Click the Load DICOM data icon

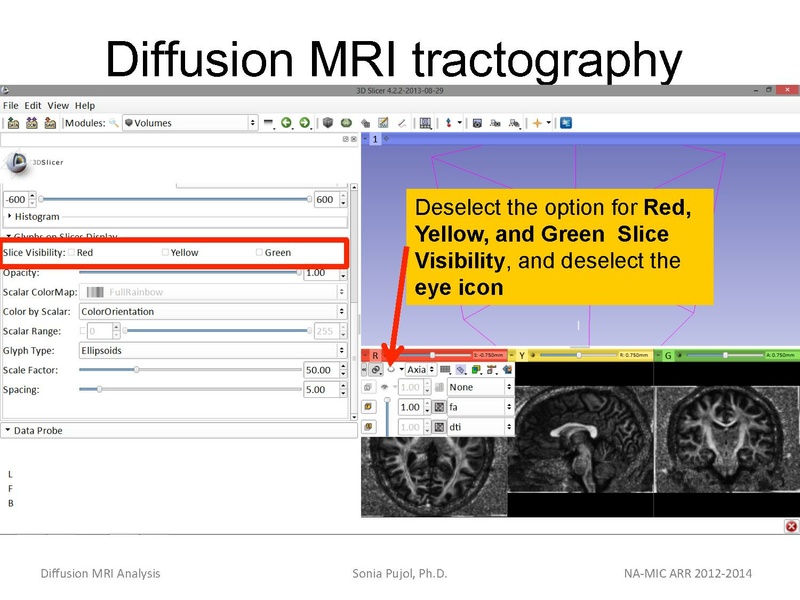pos(32,123)
